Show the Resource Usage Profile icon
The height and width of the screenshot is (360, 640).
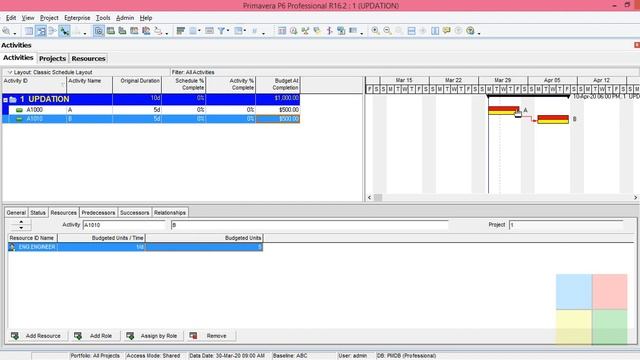[x=146, y=31]
